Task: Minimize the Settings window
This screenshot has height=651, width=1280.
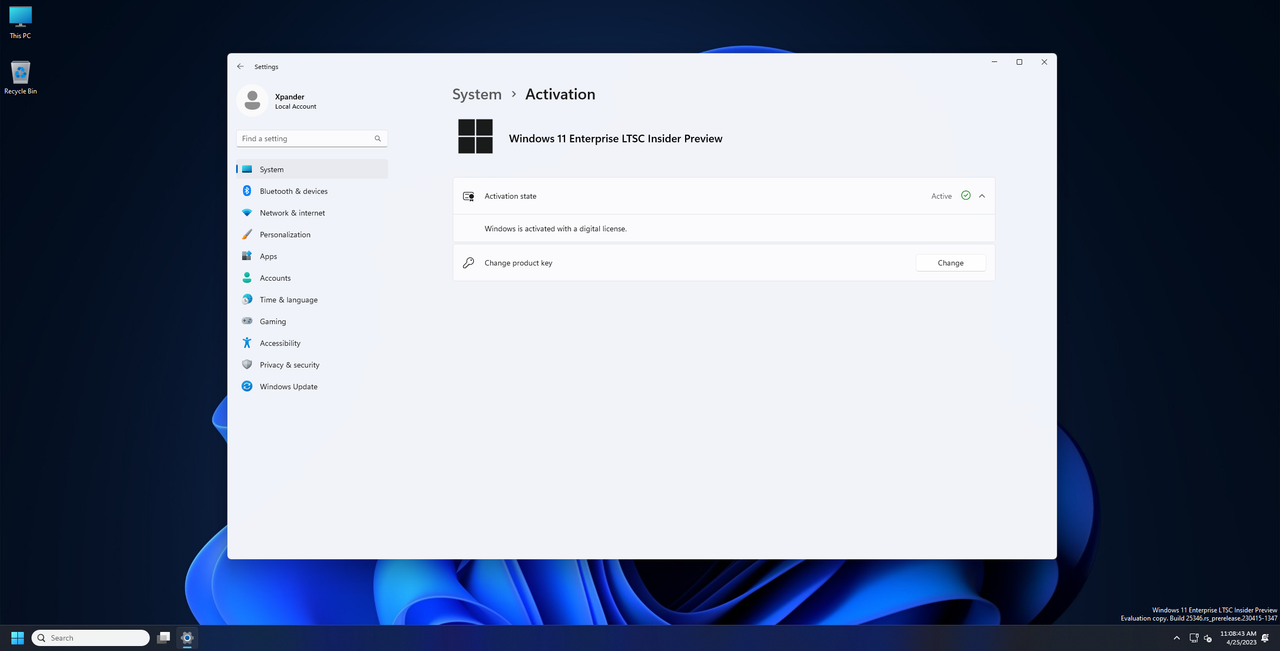Action: [994, 62]
